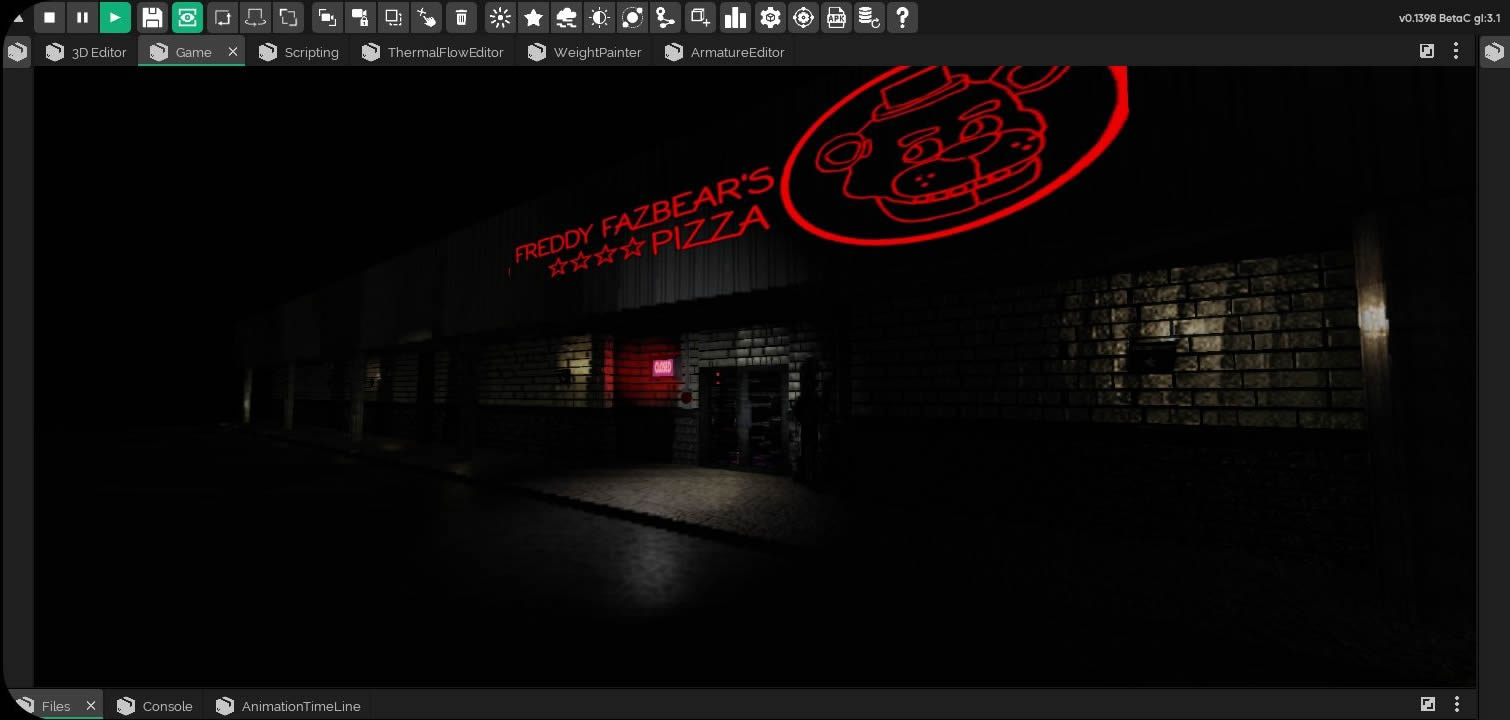Image resolution: width=1510 pixels, height=720 pixels.
Task: Delete selection with the trash icon
Action: point(461,17)
